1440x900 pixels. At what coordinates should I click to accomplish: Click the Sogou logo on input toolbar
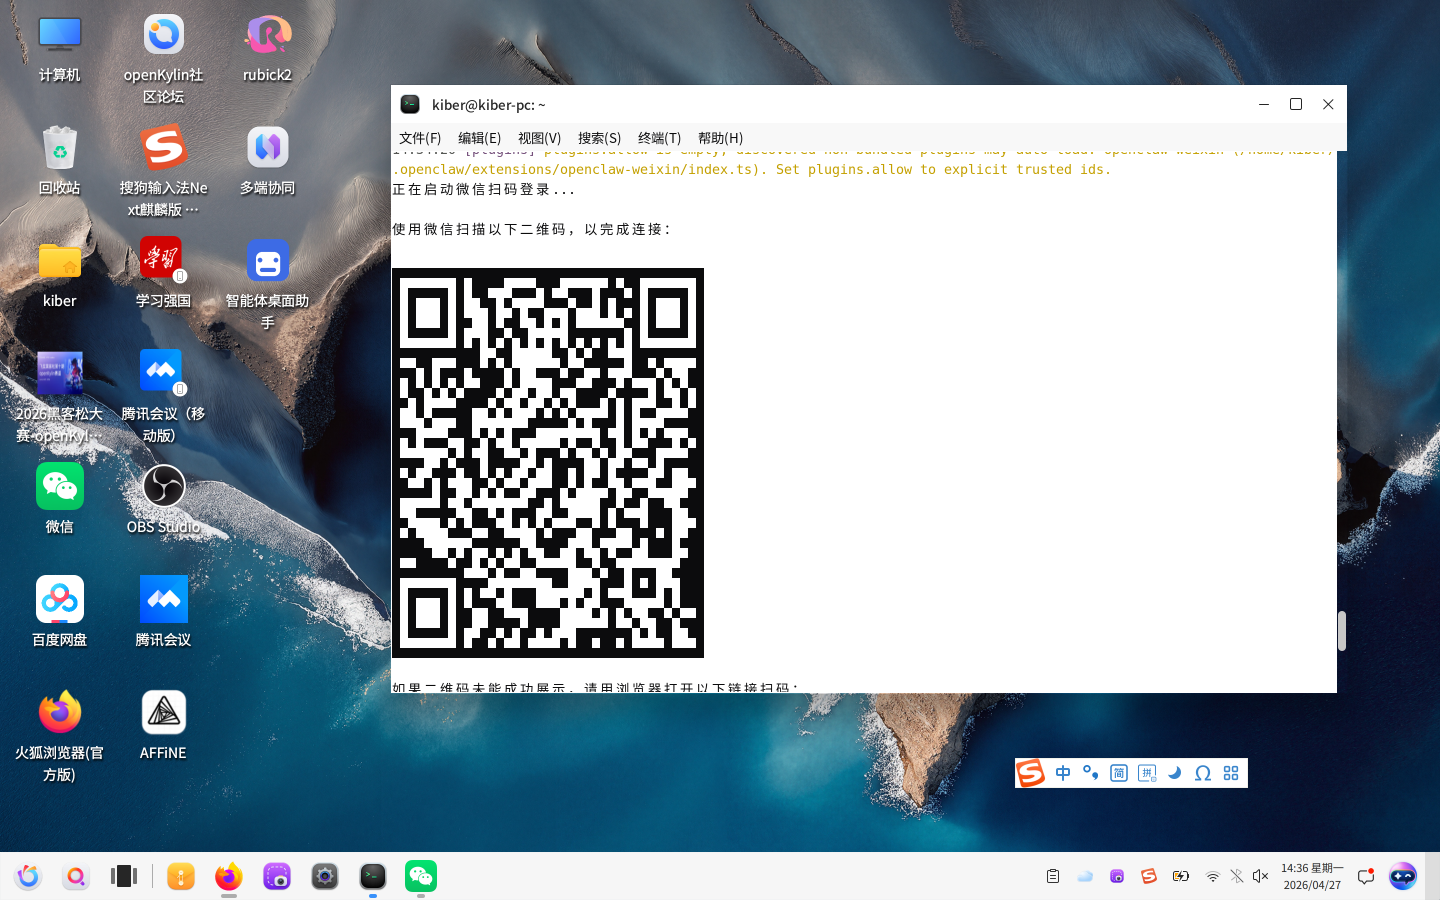tap(1031, 773)
